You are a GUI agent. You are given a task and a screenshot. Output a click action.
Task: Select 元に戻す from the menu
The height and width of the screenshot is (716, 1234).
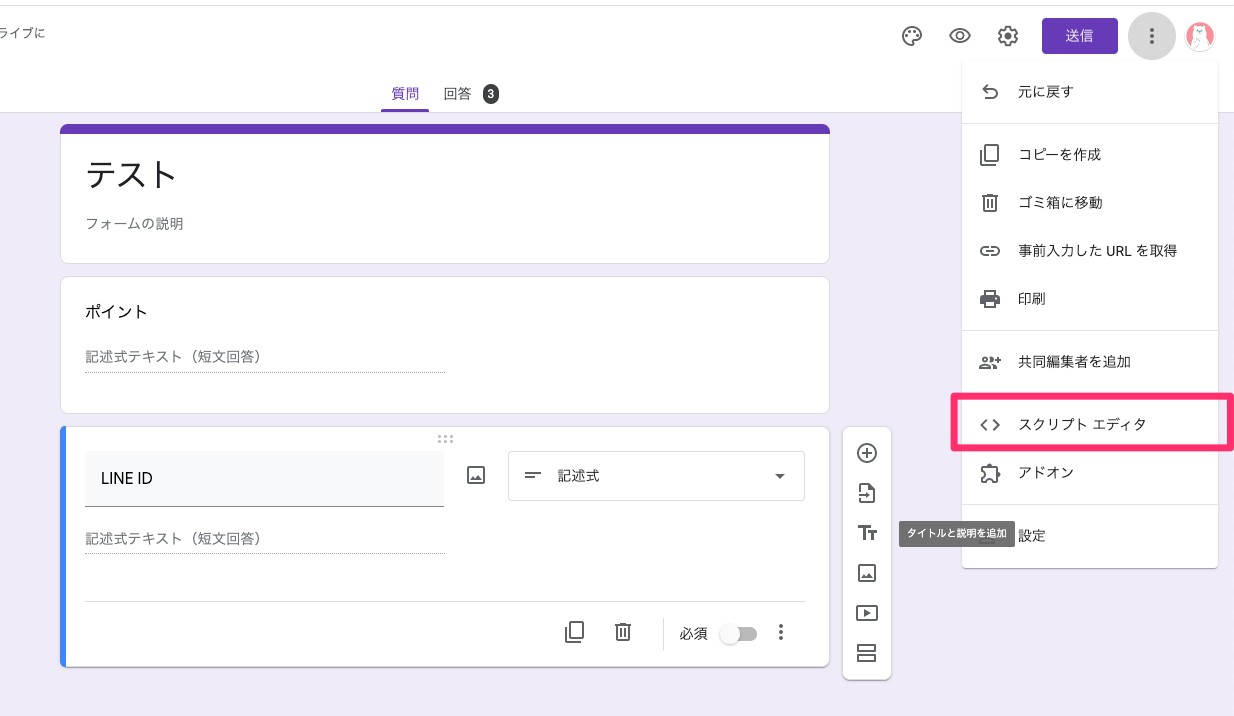pos(1090,92)
